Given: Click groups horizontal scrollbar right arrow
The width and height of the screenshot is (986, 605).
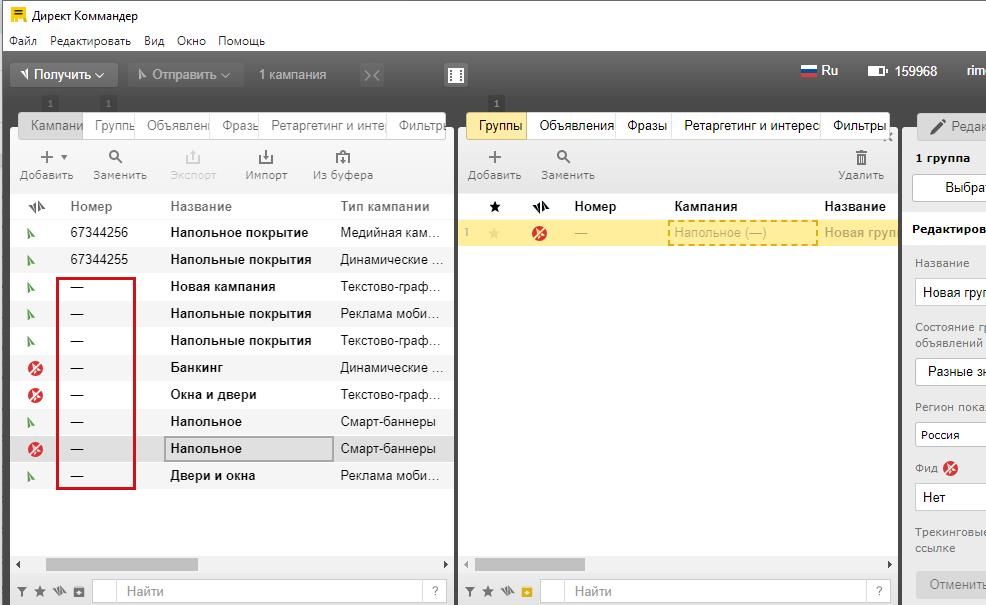Looking at the screenshot, I should pyautogui.click(x=889, y=565).
